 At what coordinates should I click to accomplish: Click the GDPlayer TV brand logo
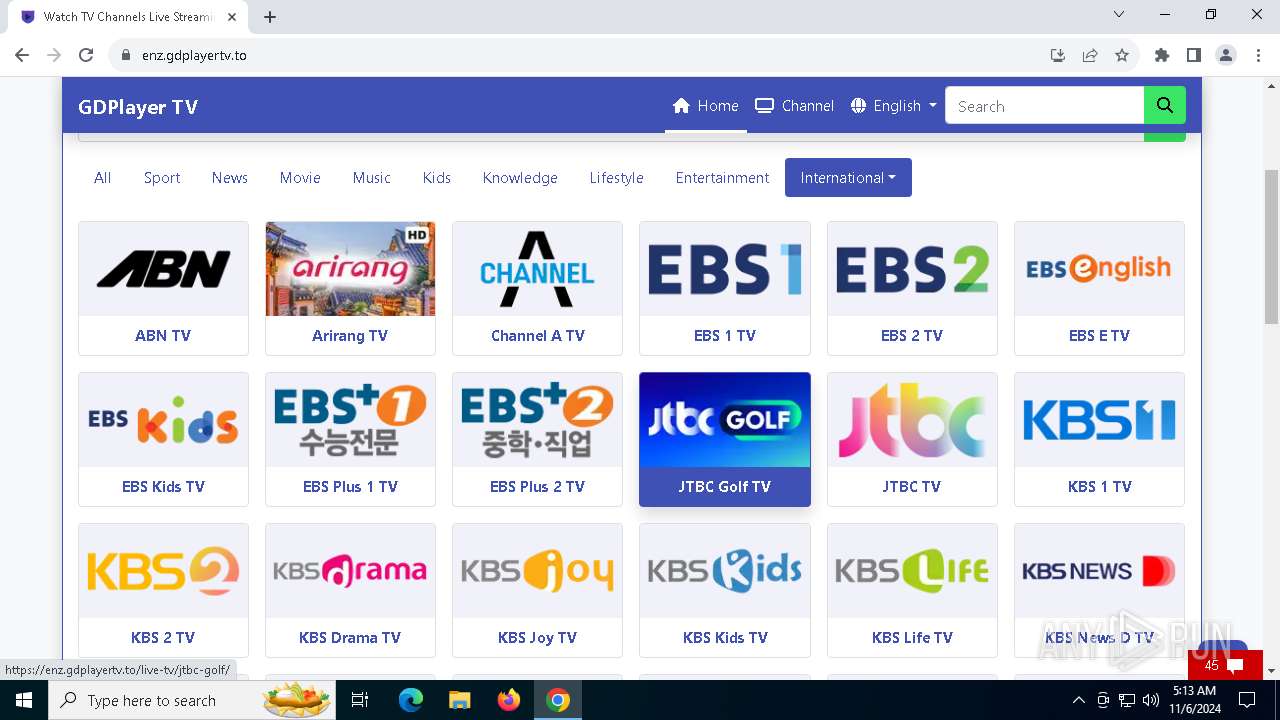[138, 107]
